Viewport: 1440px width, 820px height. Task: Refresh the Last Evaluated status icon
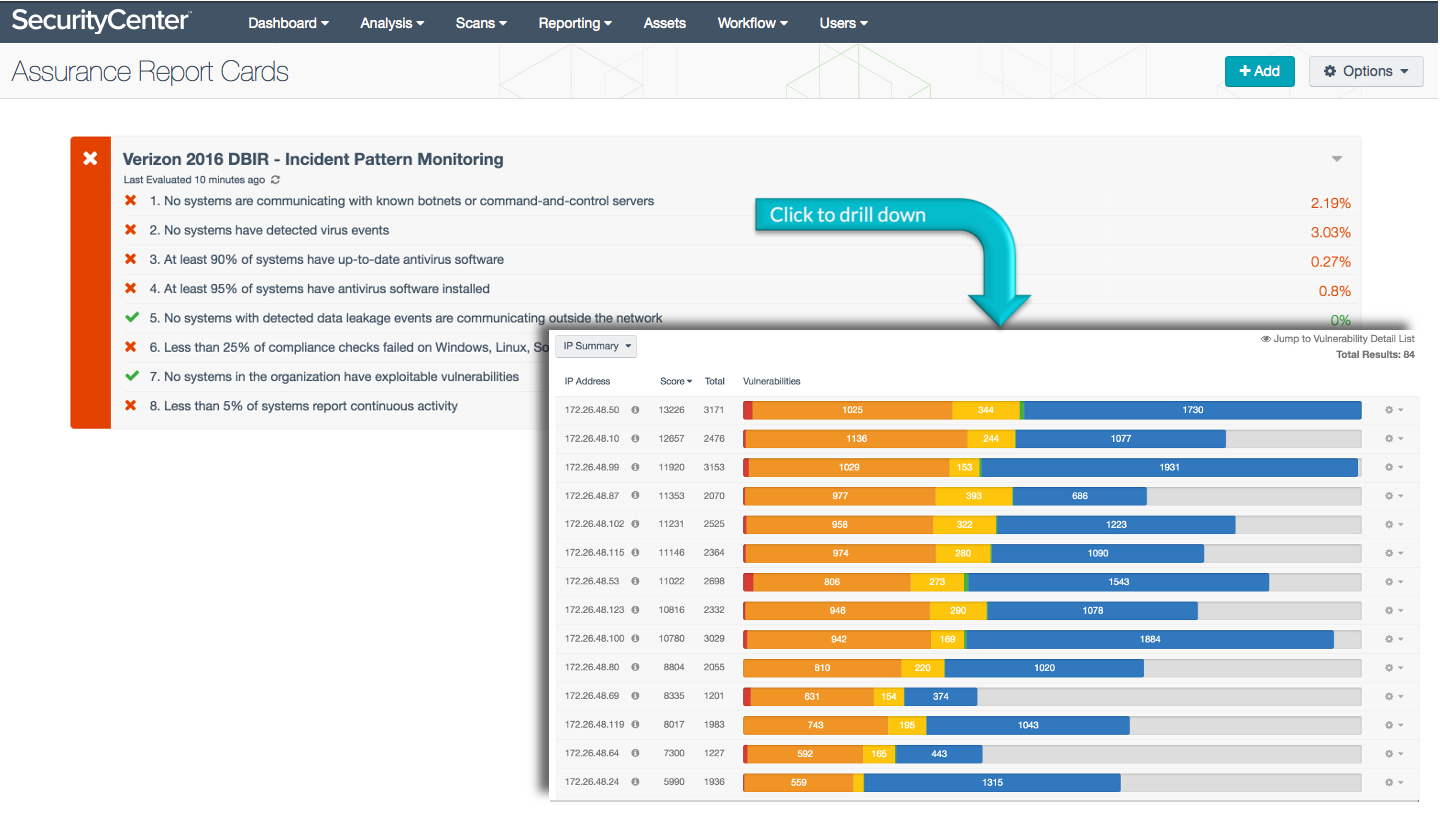click(276, 180)
